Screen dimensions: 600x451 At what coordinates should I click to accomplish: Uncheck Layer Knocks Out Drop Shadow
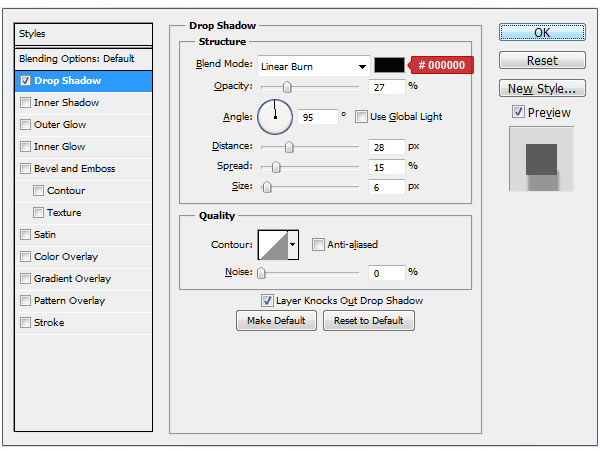267,301
